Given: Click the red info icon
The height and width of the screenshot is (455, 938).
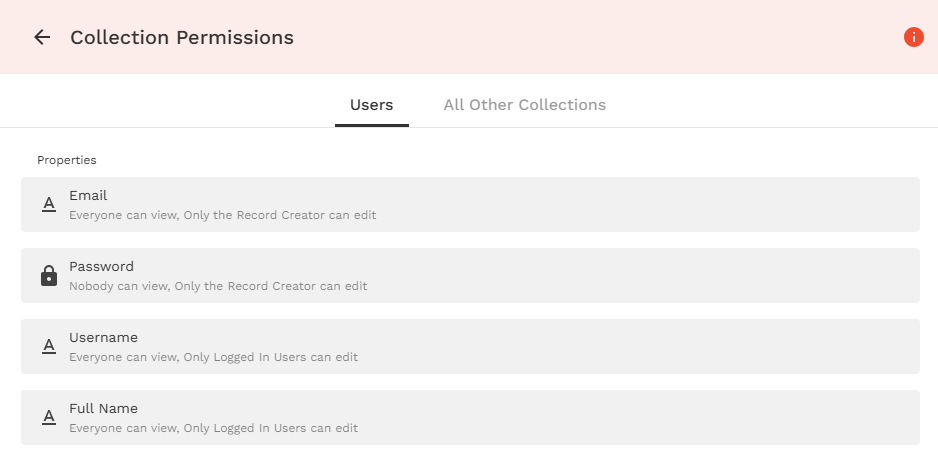Looking at the screenshot, I should (x=913, y=37).
